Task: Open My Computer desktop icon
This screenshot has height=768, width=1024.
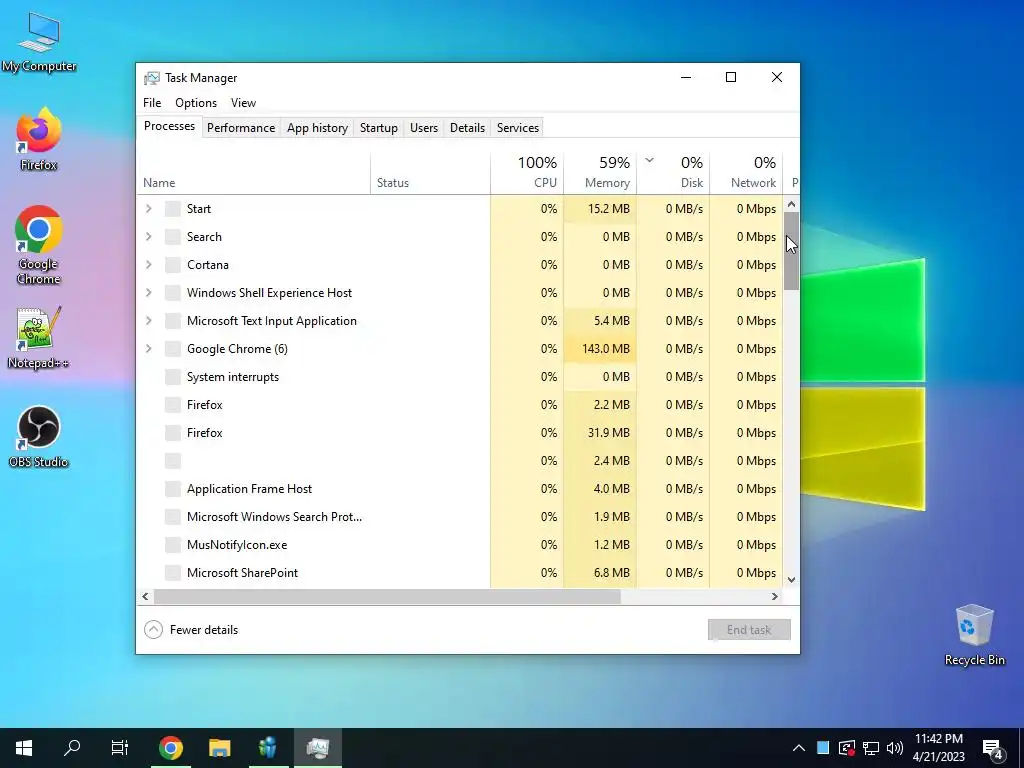Action: click(39, 42)
